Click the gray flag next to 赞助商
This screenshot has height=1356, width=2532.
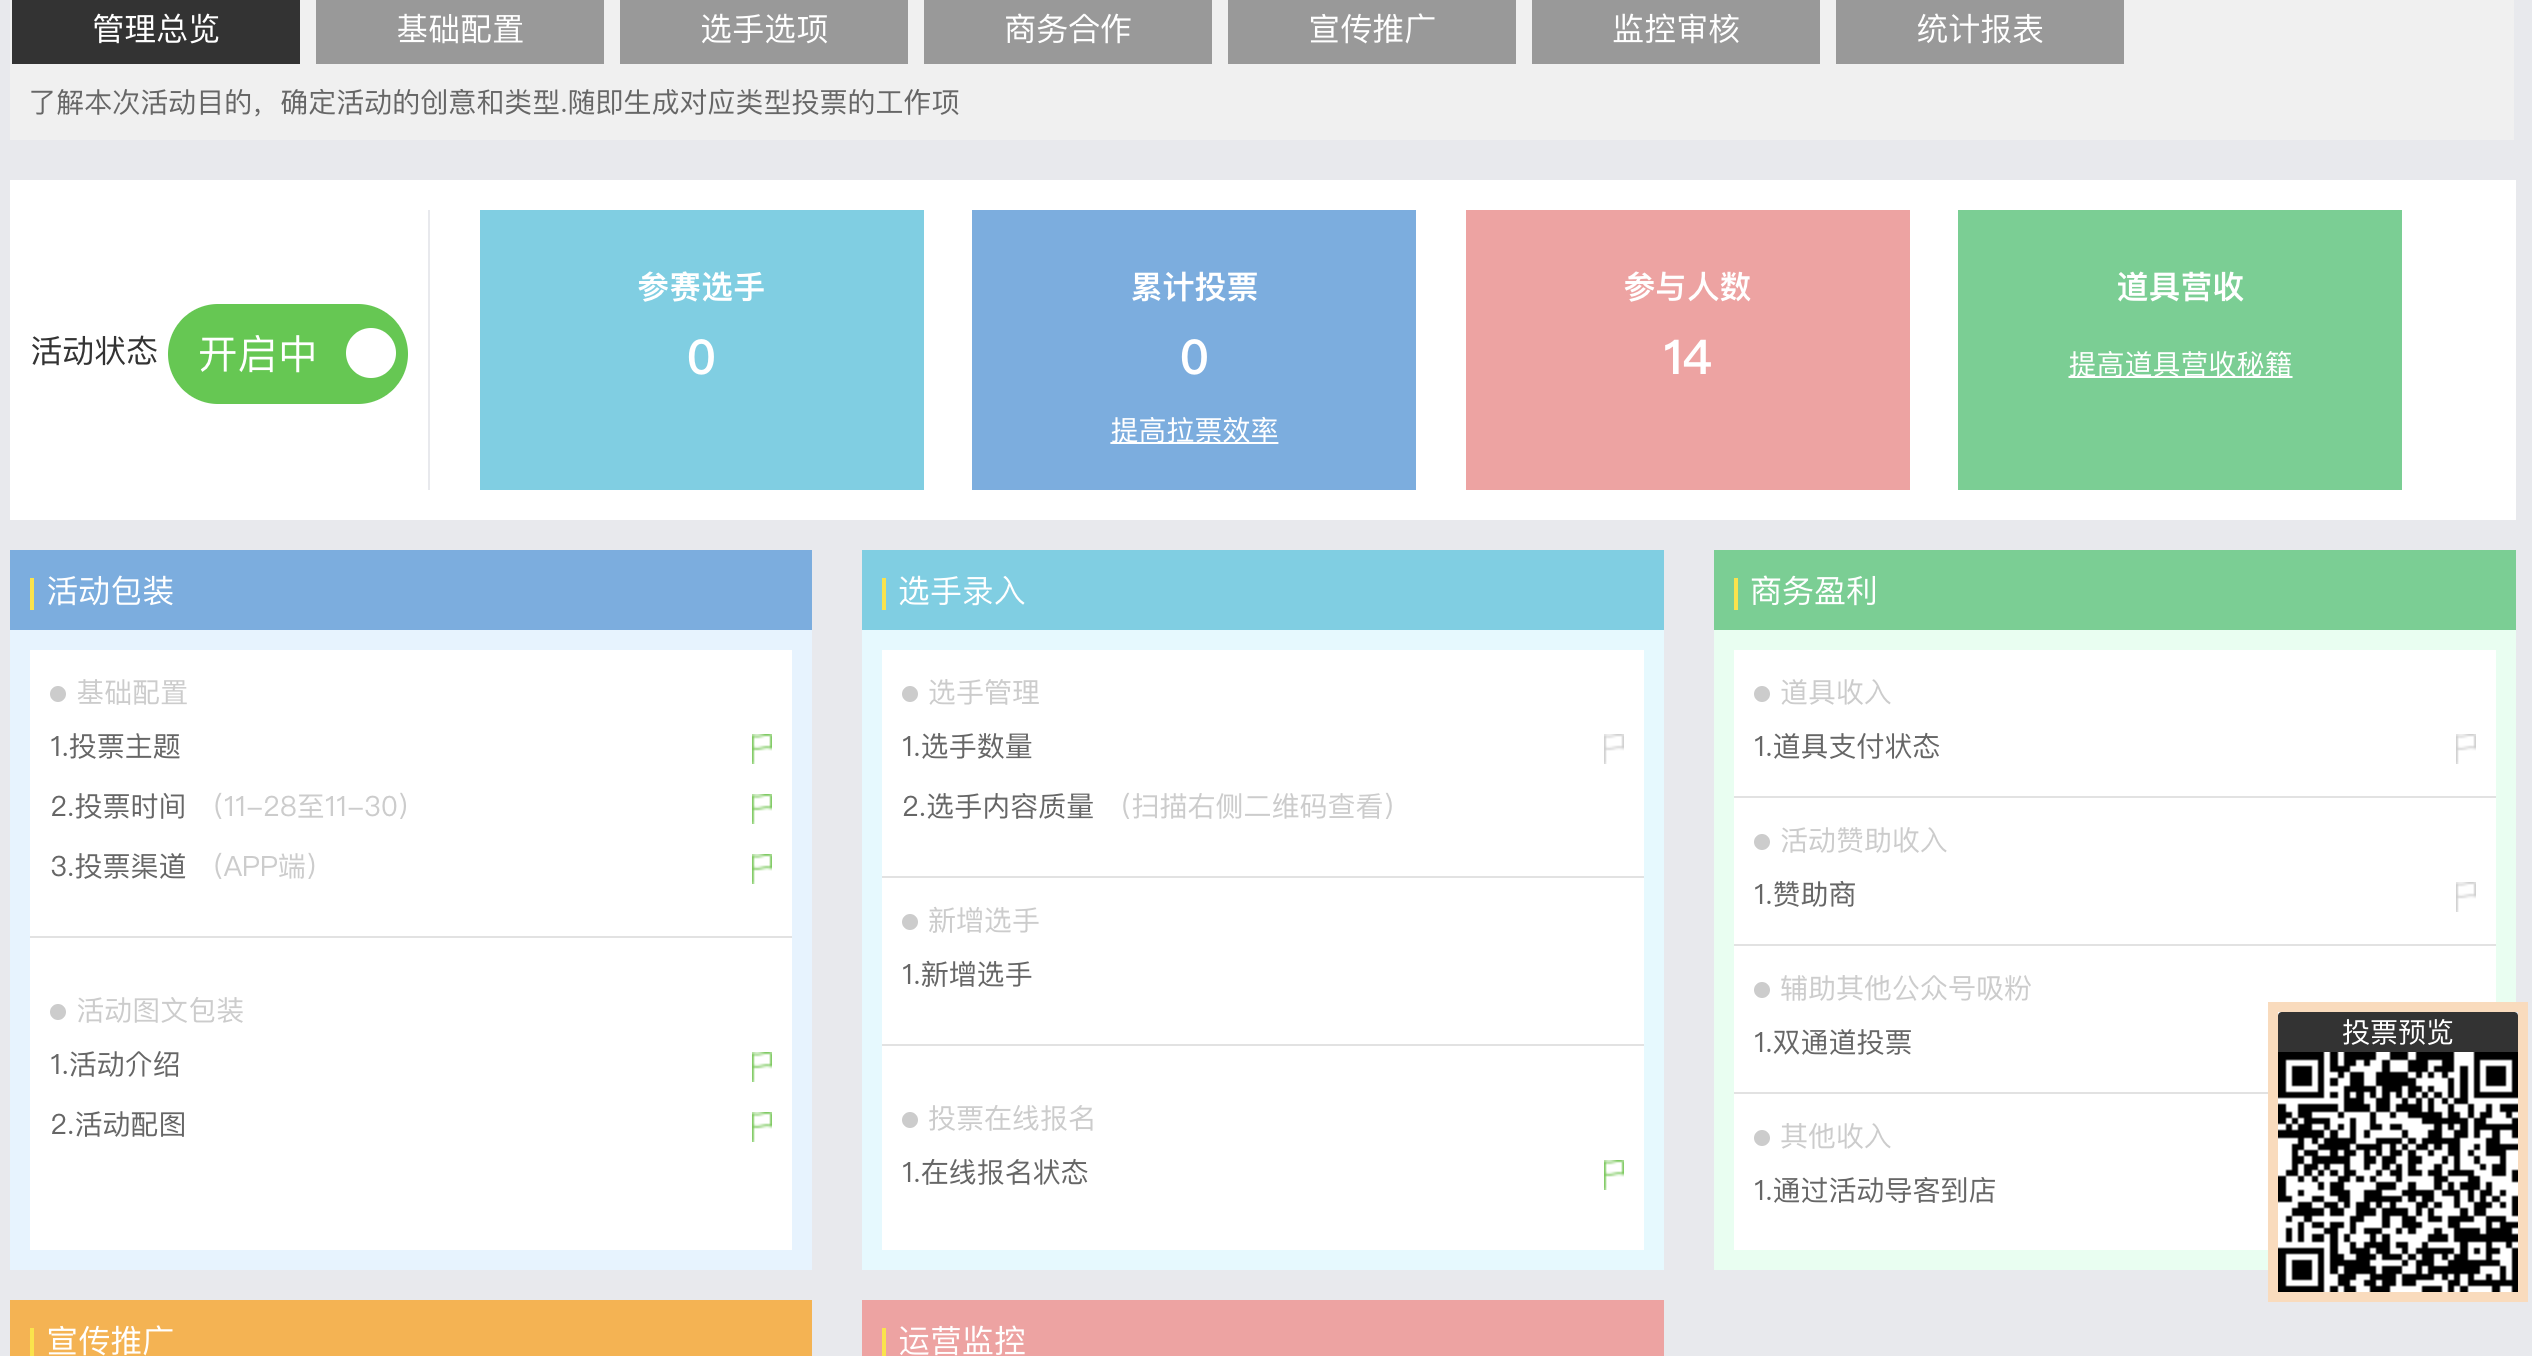coord(2465,895)
